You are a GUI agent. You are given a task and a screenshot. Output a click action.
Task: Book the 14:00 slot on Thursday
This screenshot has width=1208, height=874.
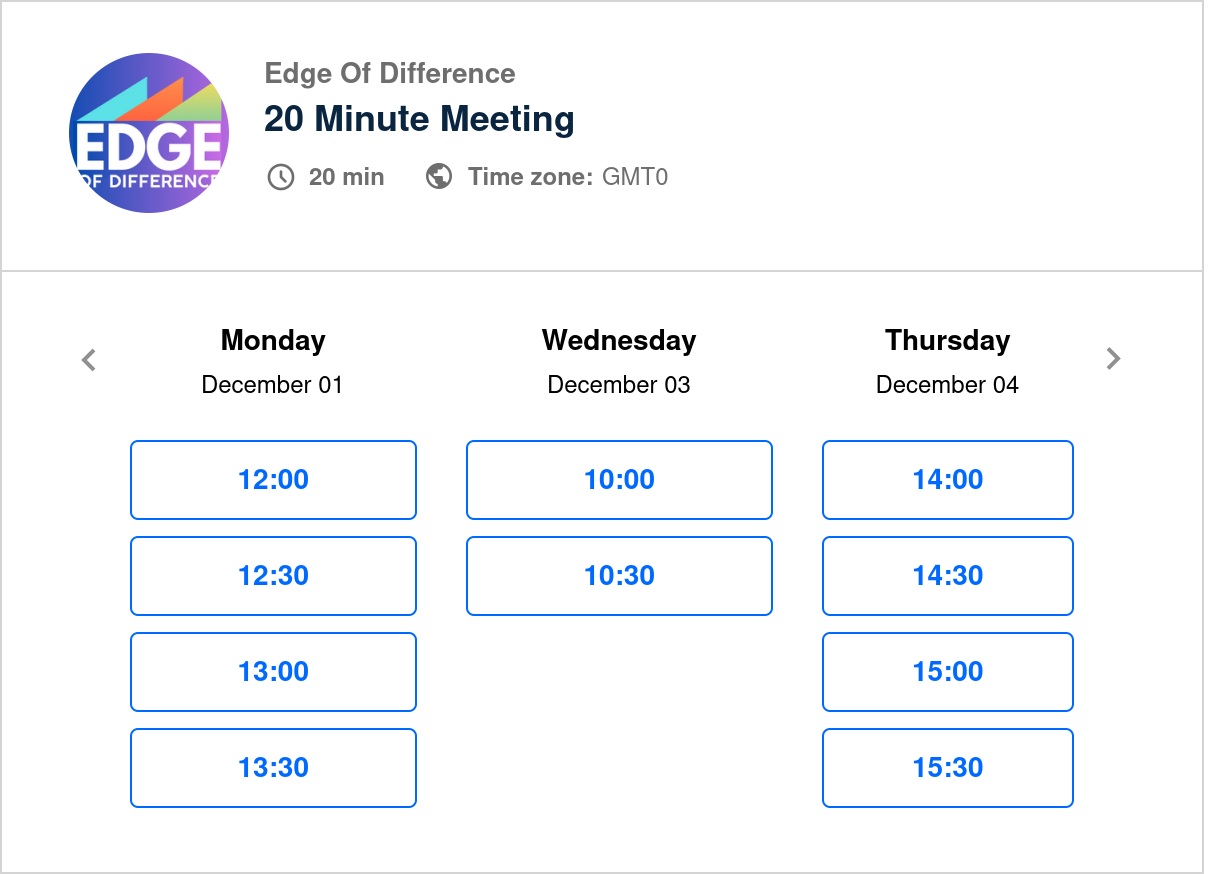(947, 480)
